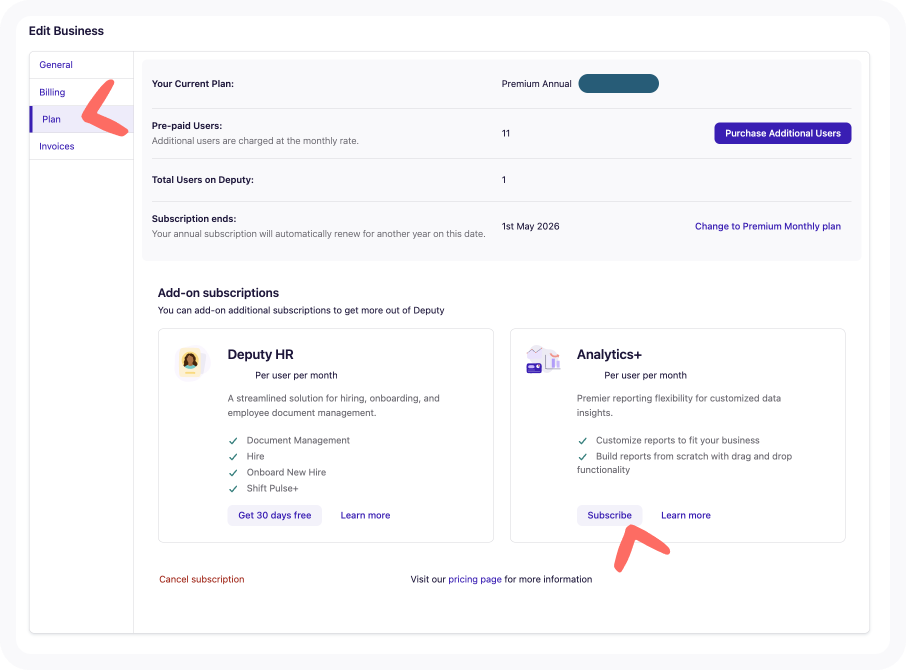The image size is (906, 670).
Task: Open Deputy HR Learn more link
Action: point(365,515)
